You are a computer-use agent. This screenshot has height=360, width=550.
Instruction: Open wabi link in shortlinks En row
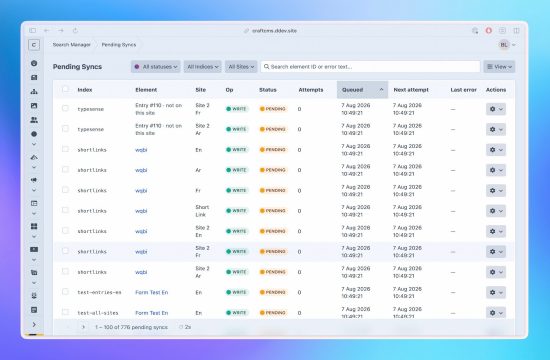(x=141, y=150)
